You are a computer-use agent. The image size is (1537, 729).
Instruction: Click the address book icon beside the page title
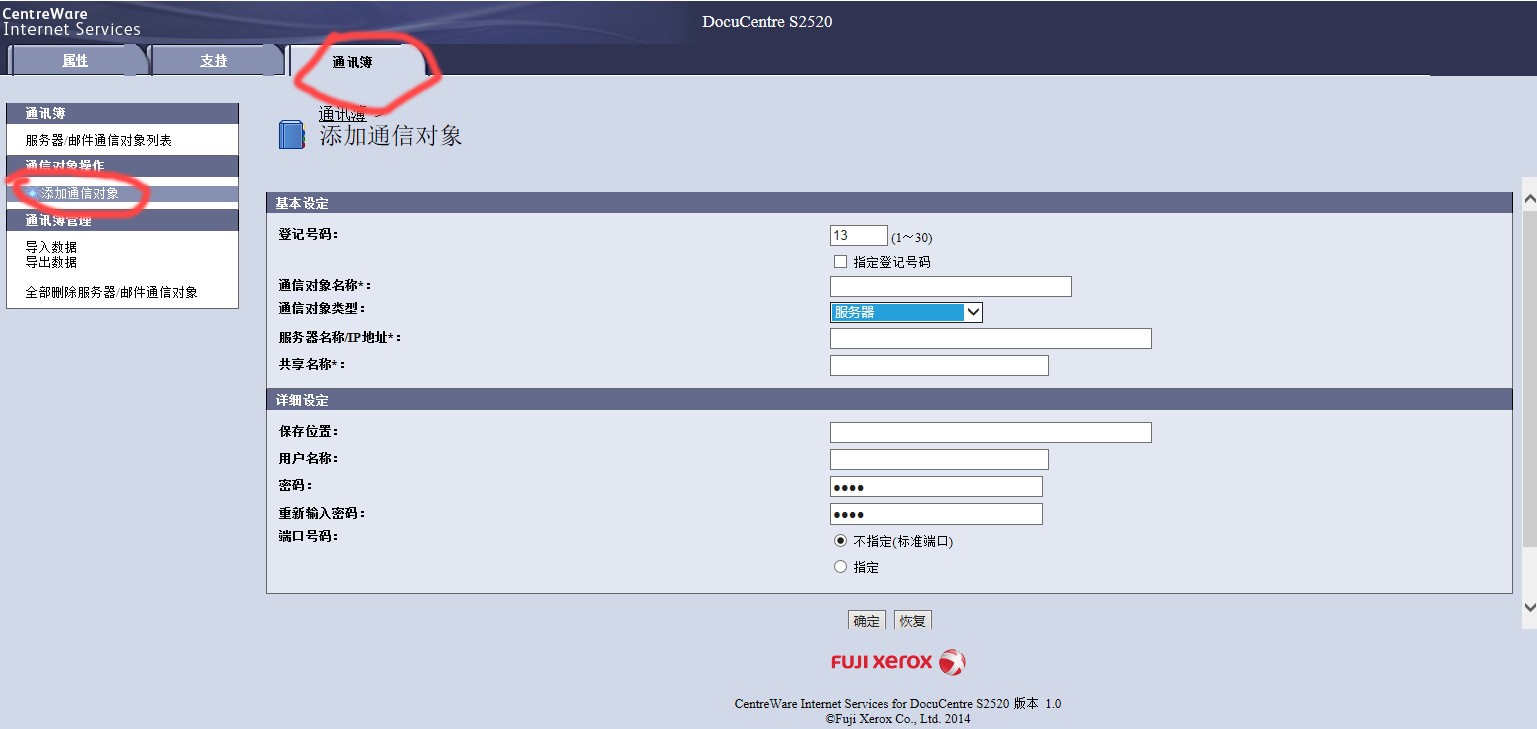point(291,135)
